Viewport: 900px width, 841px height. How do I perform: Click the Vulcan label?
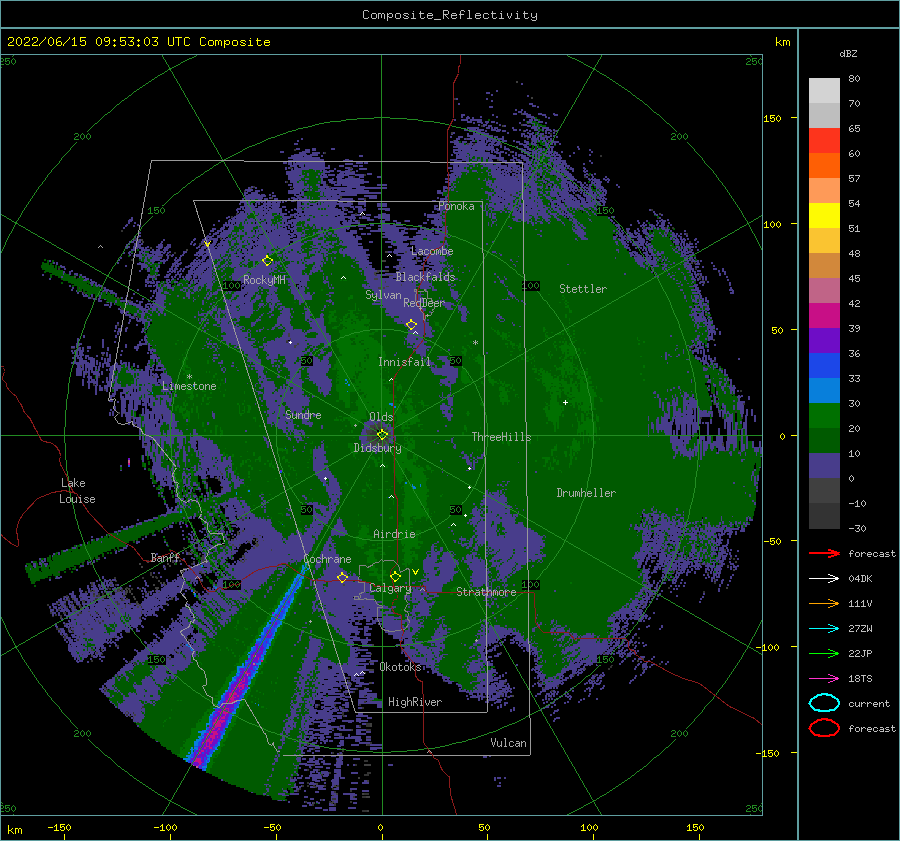(x=509, y=743)
